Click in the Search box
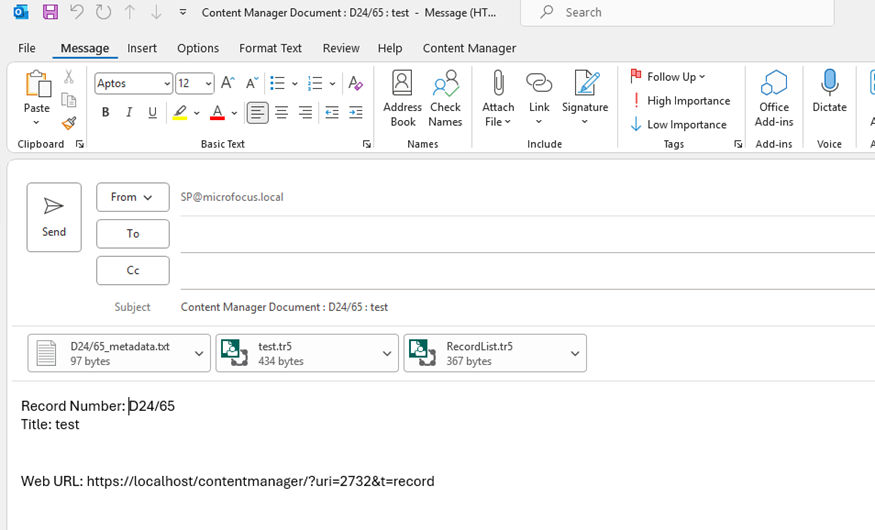 (x=677, y=12)
